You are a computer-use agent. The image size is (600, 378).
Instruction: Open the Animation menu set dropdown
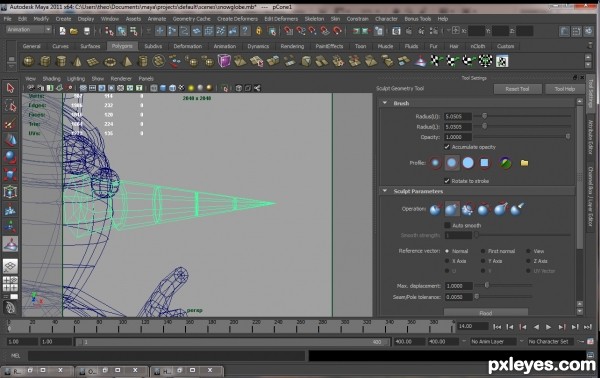point(29,29)
